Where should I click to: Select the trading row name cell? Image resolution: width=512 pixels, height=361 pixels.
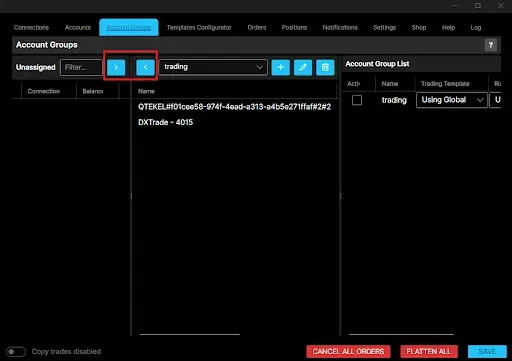(394, 100)
